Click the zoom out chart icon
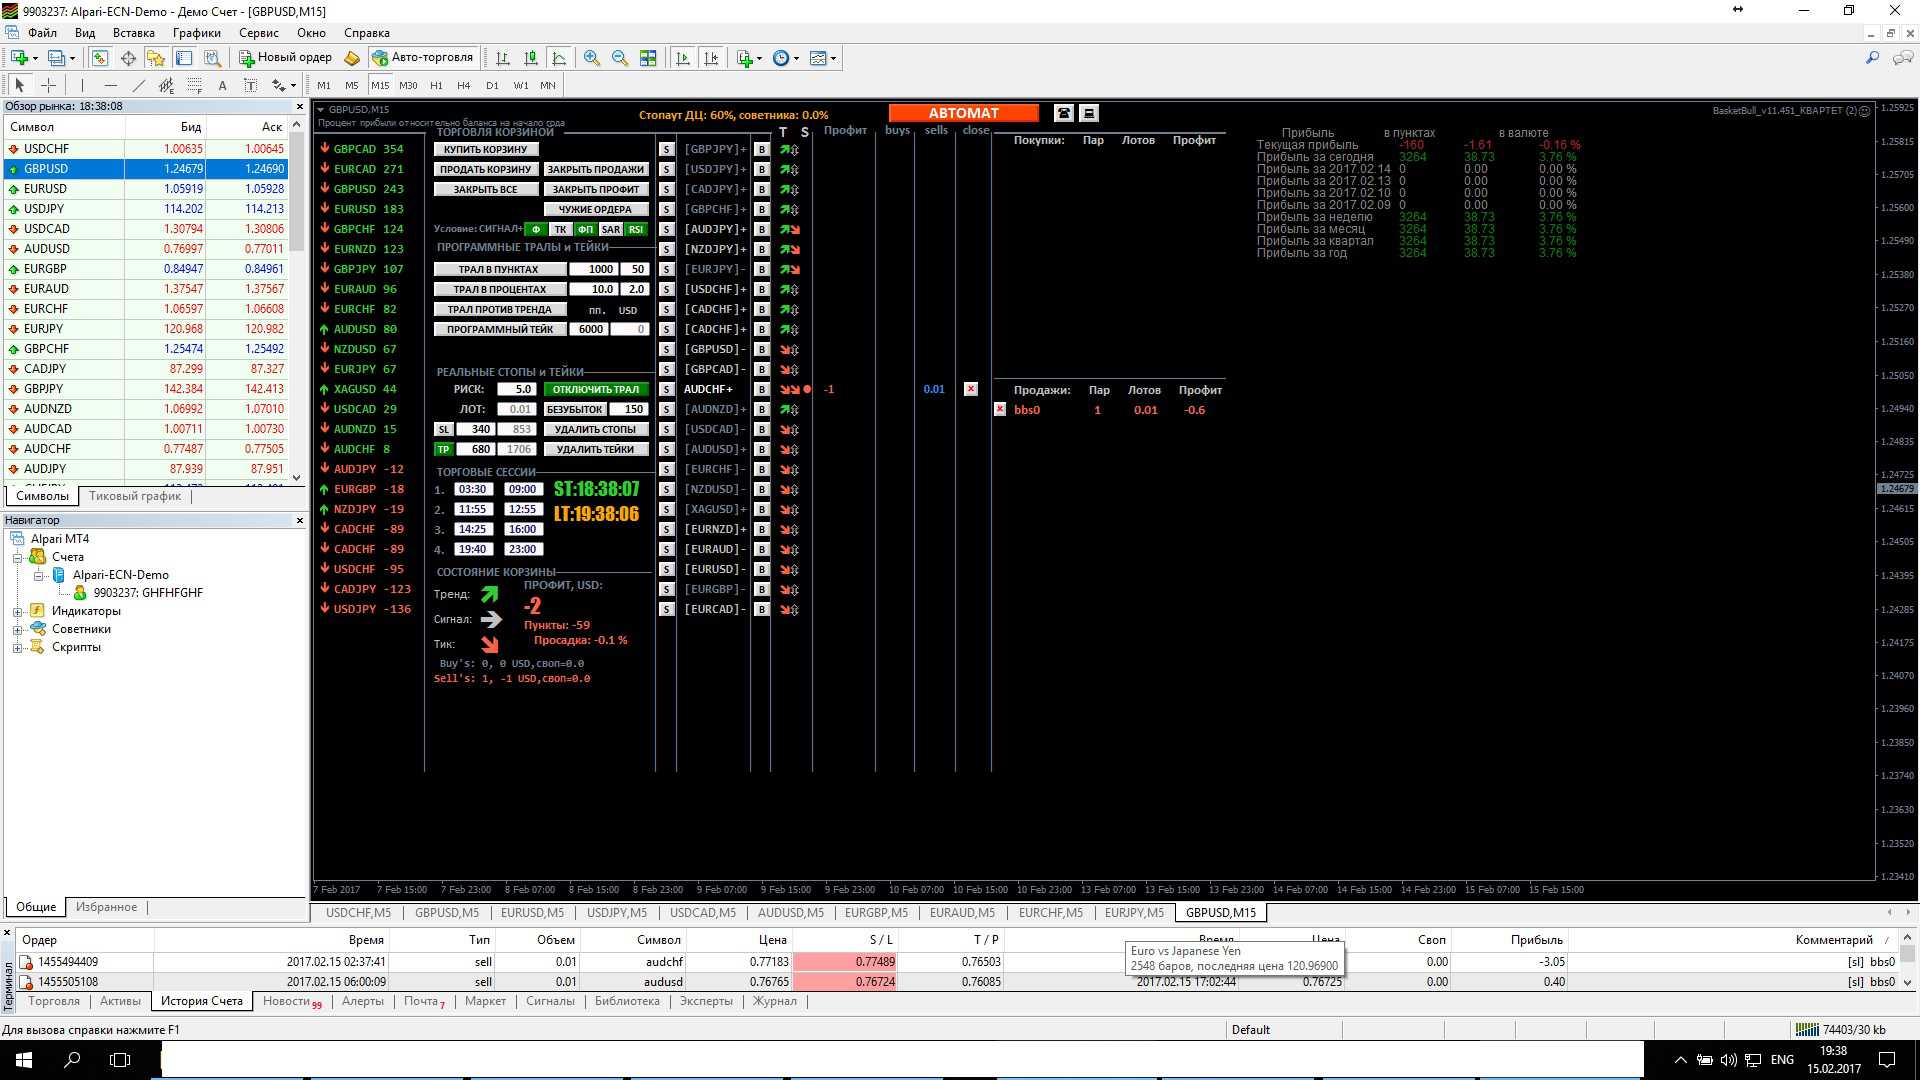 [620, 58]
